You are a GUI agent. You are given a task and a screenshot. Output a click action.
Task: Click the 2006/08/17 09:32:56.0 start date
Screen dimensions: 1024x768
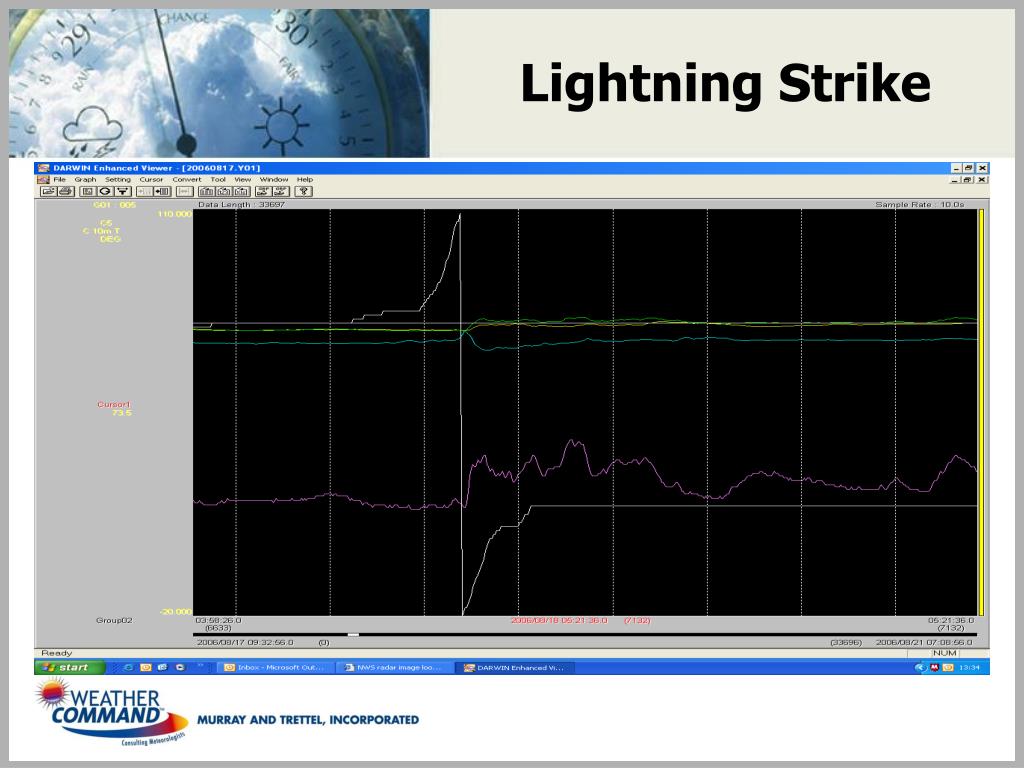point(246,643)
